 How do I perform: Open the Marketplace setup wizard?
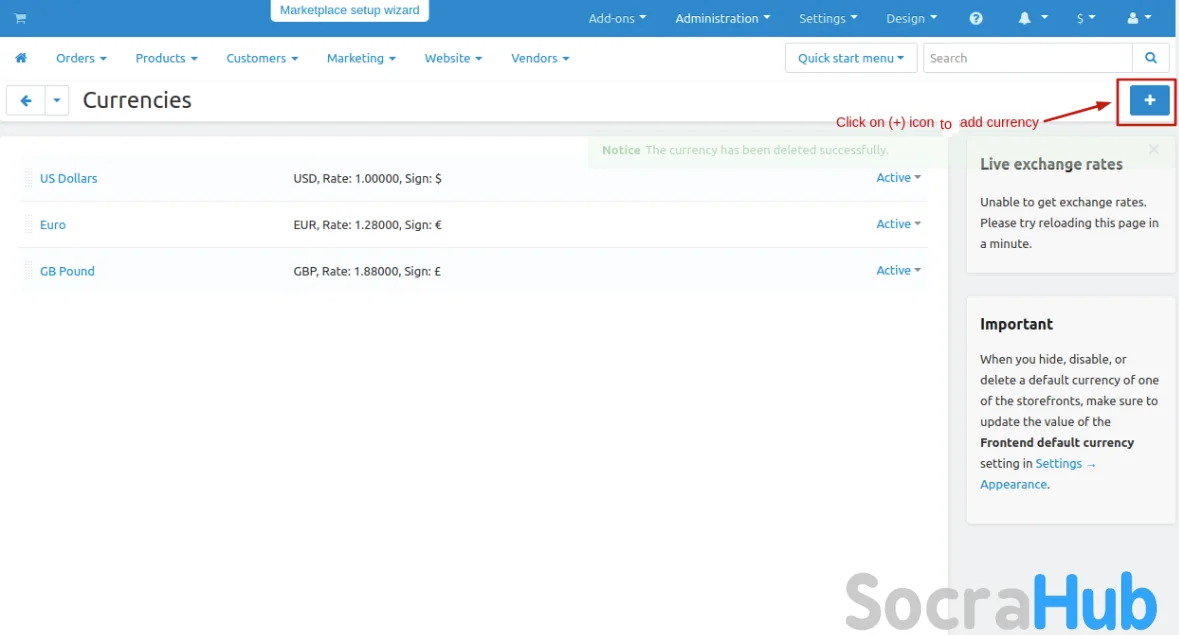point(349,10)
